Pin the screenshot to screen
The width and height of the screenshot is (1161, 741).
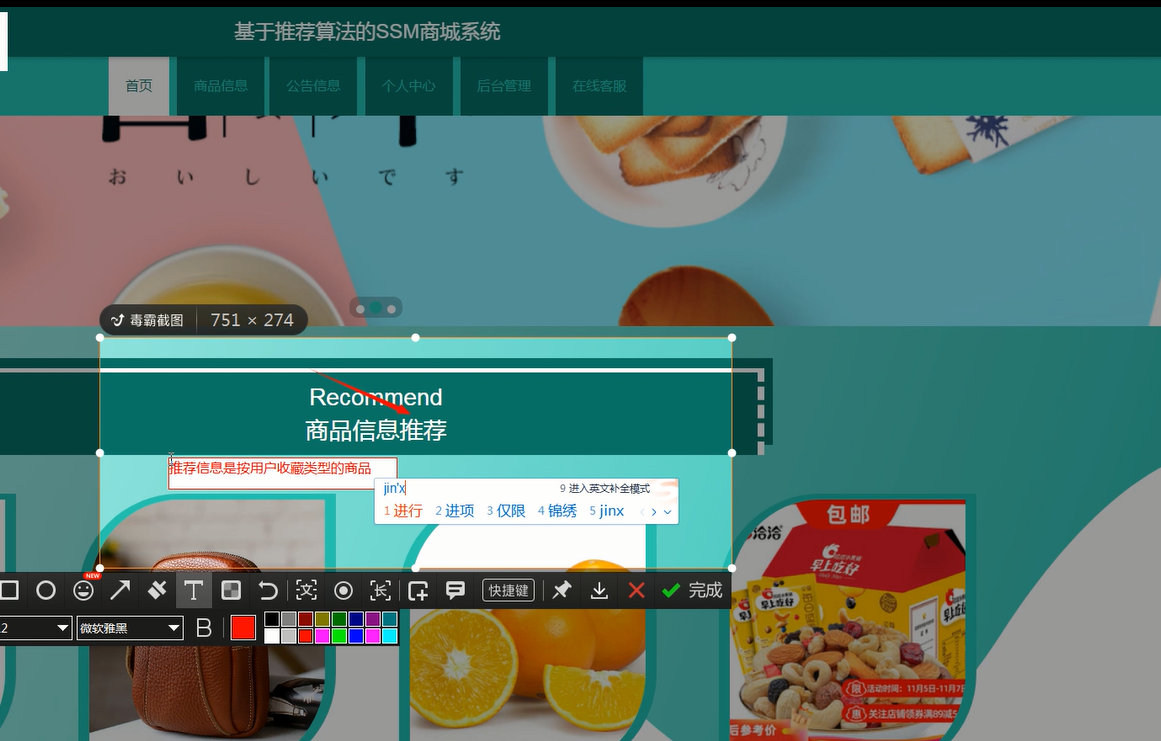[x=562, y=590]
